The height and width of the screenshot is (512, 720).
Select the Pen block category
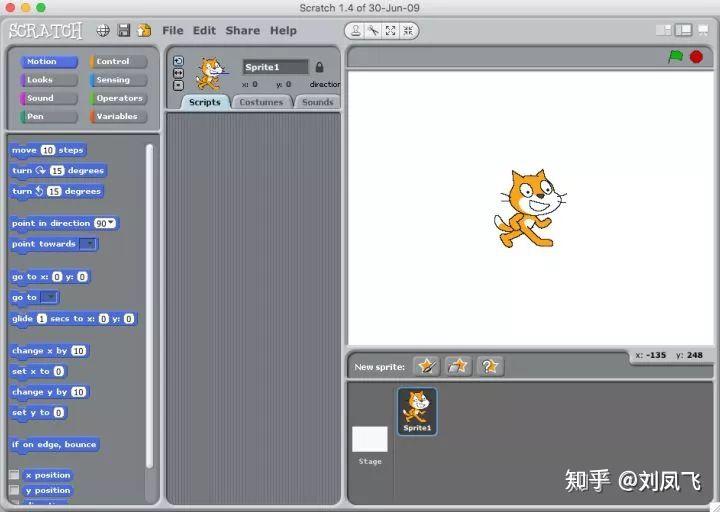pos(49,117)
